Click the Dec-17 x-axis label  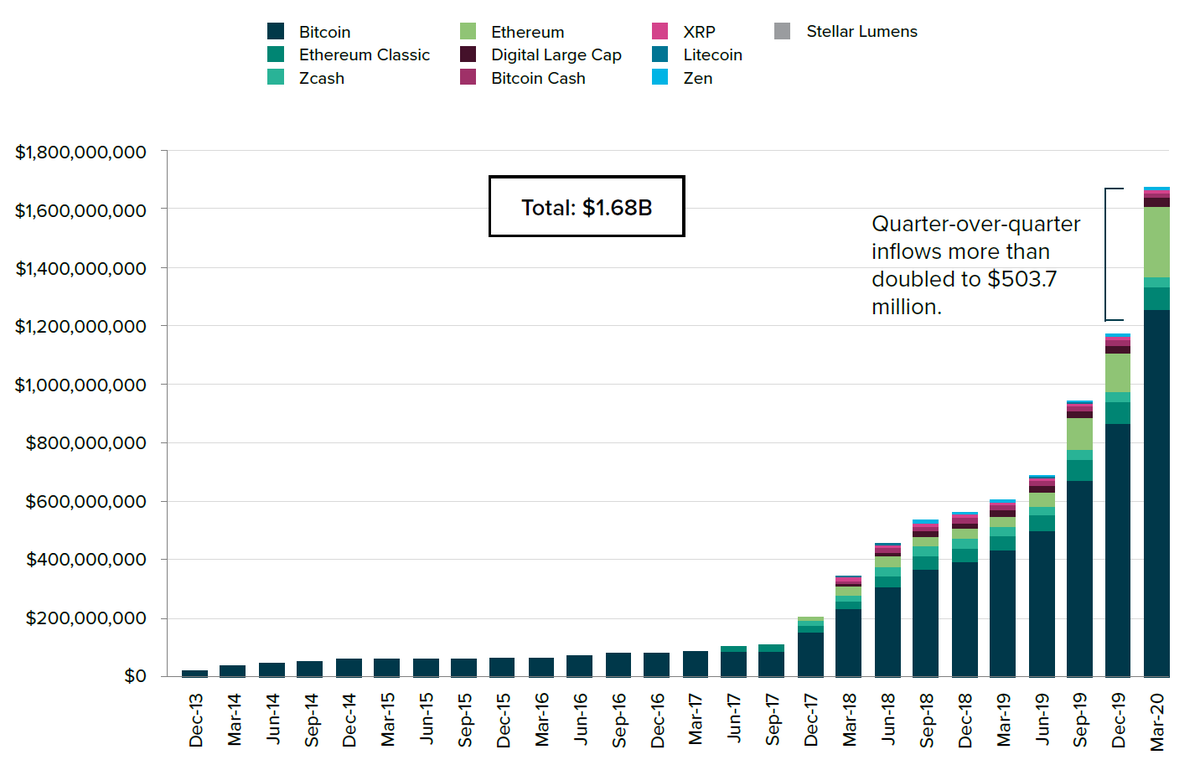(811, 719)
